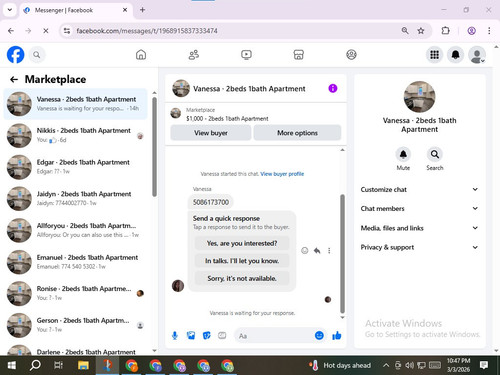Show hidden system tray icons chevron

click(x=386, y=365)
